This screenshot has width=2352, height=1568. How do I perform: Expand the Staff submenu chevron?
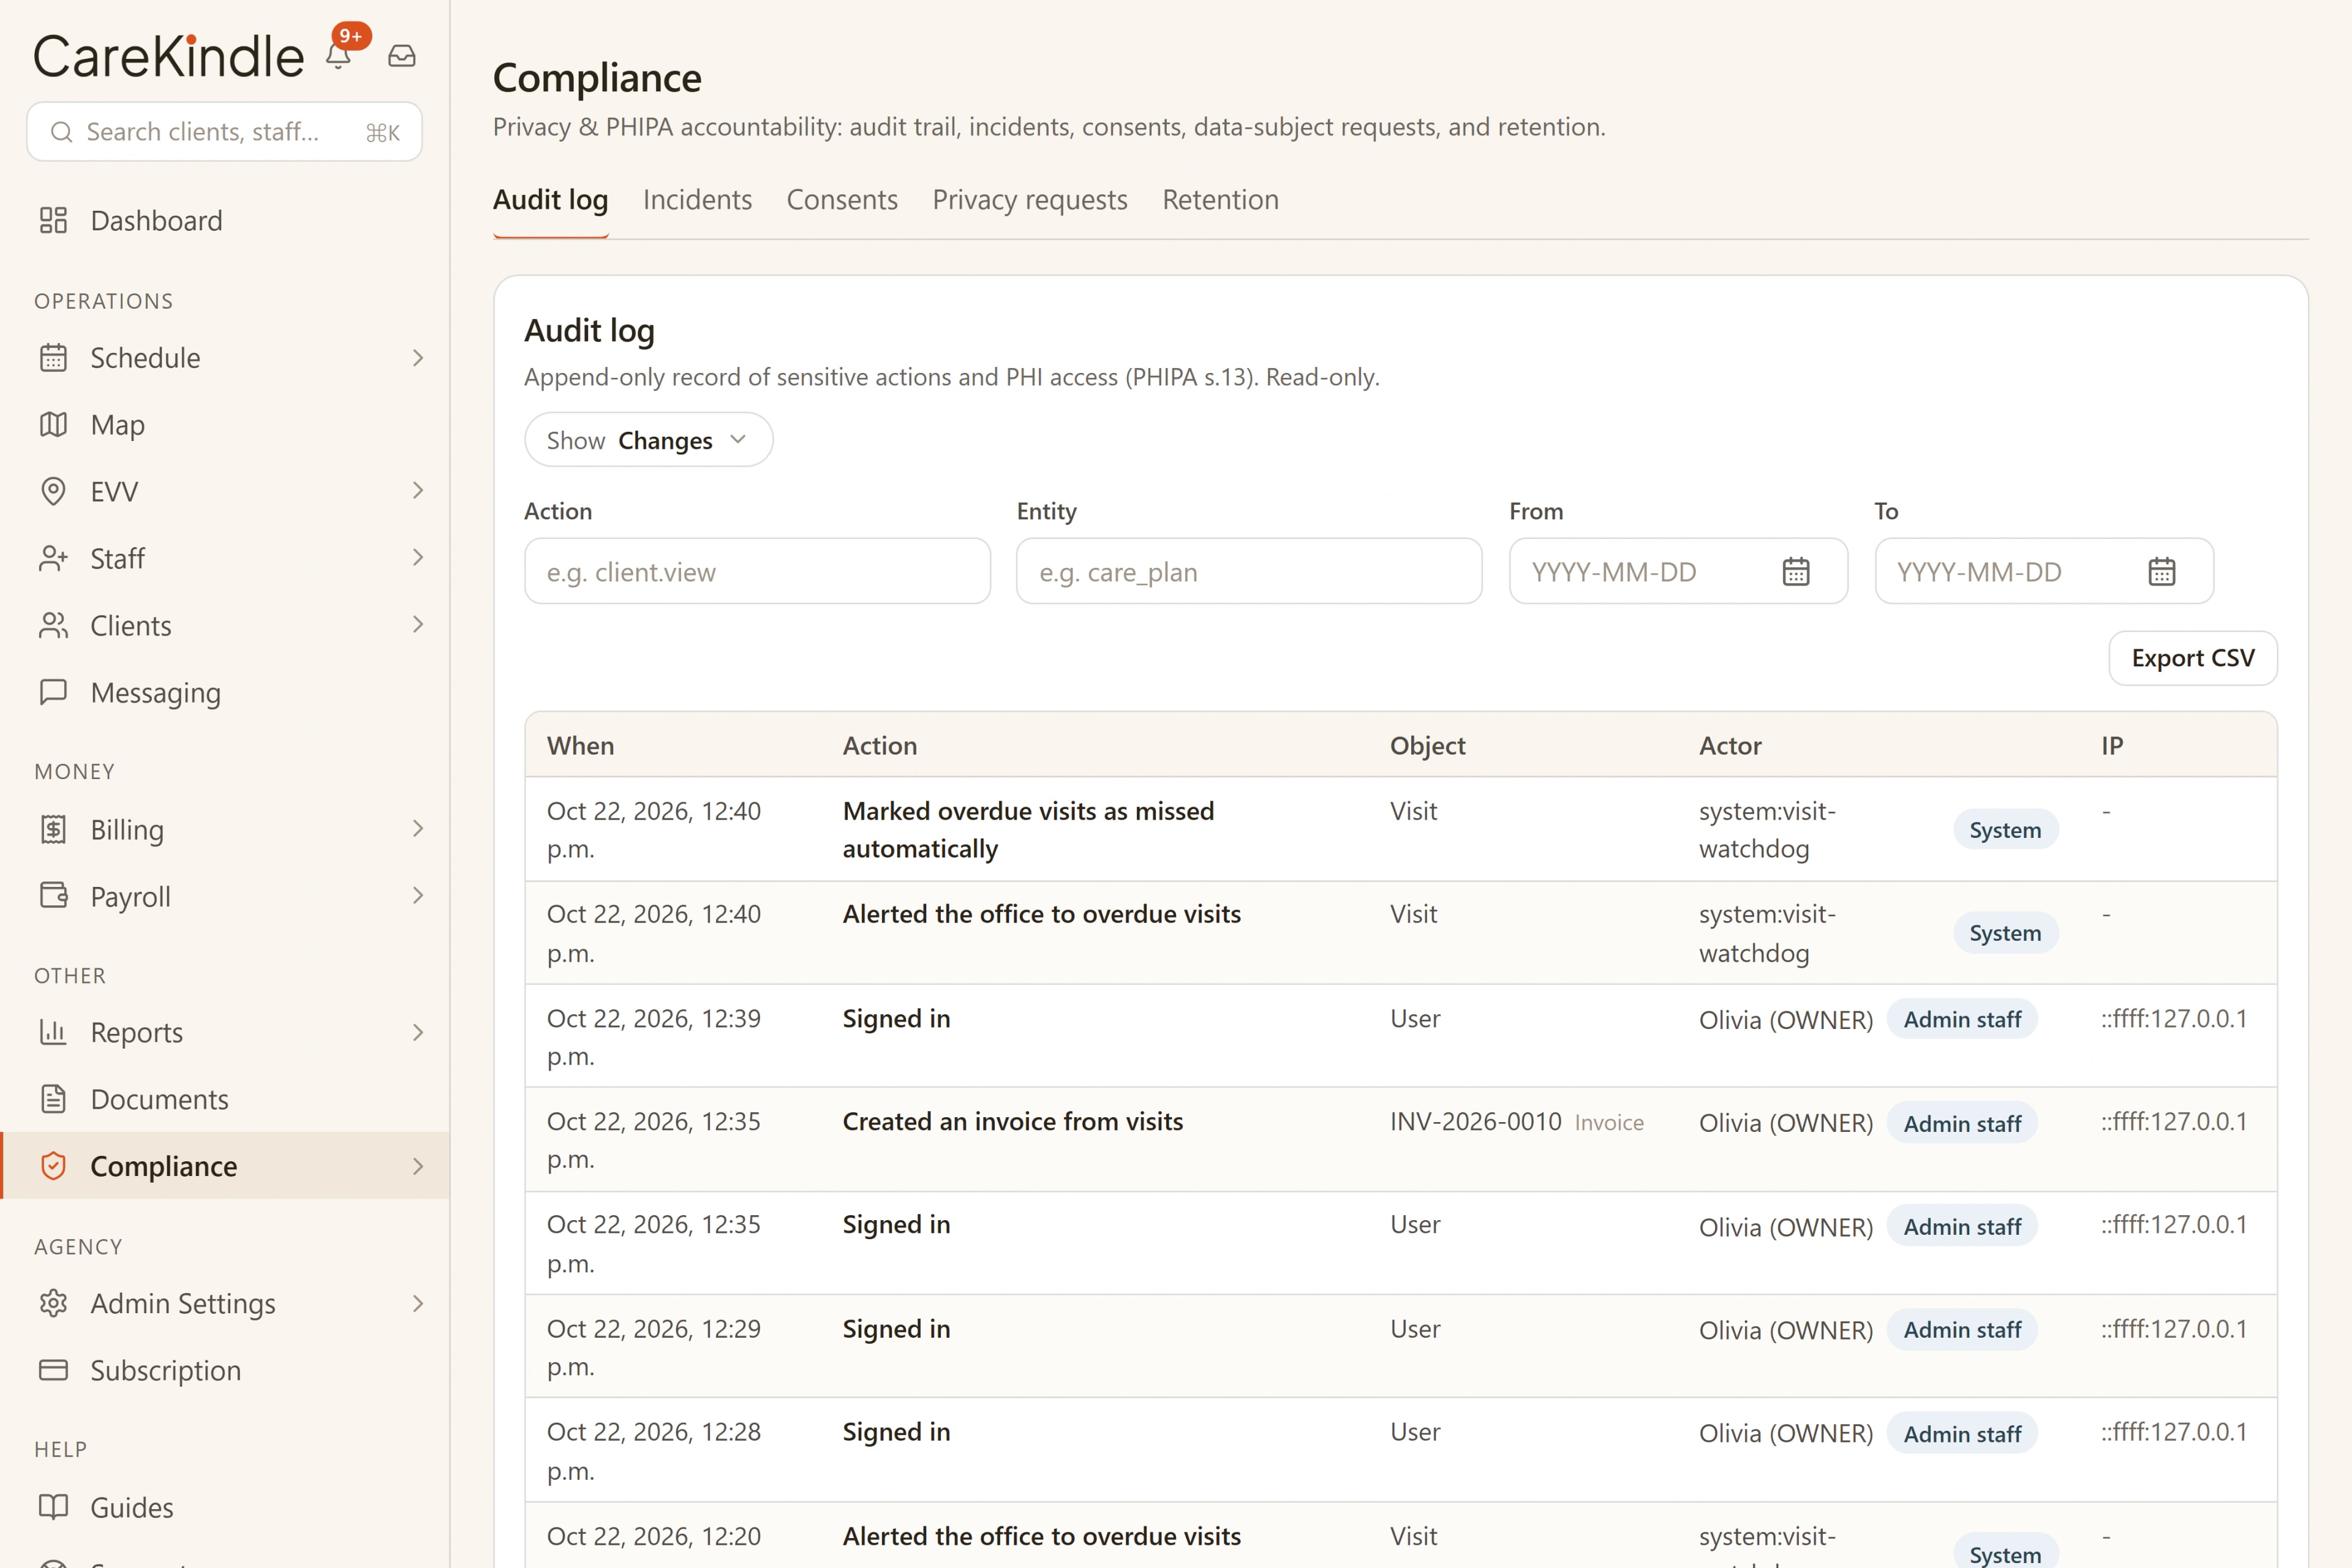pyautogui.click(x=418, y=557)
